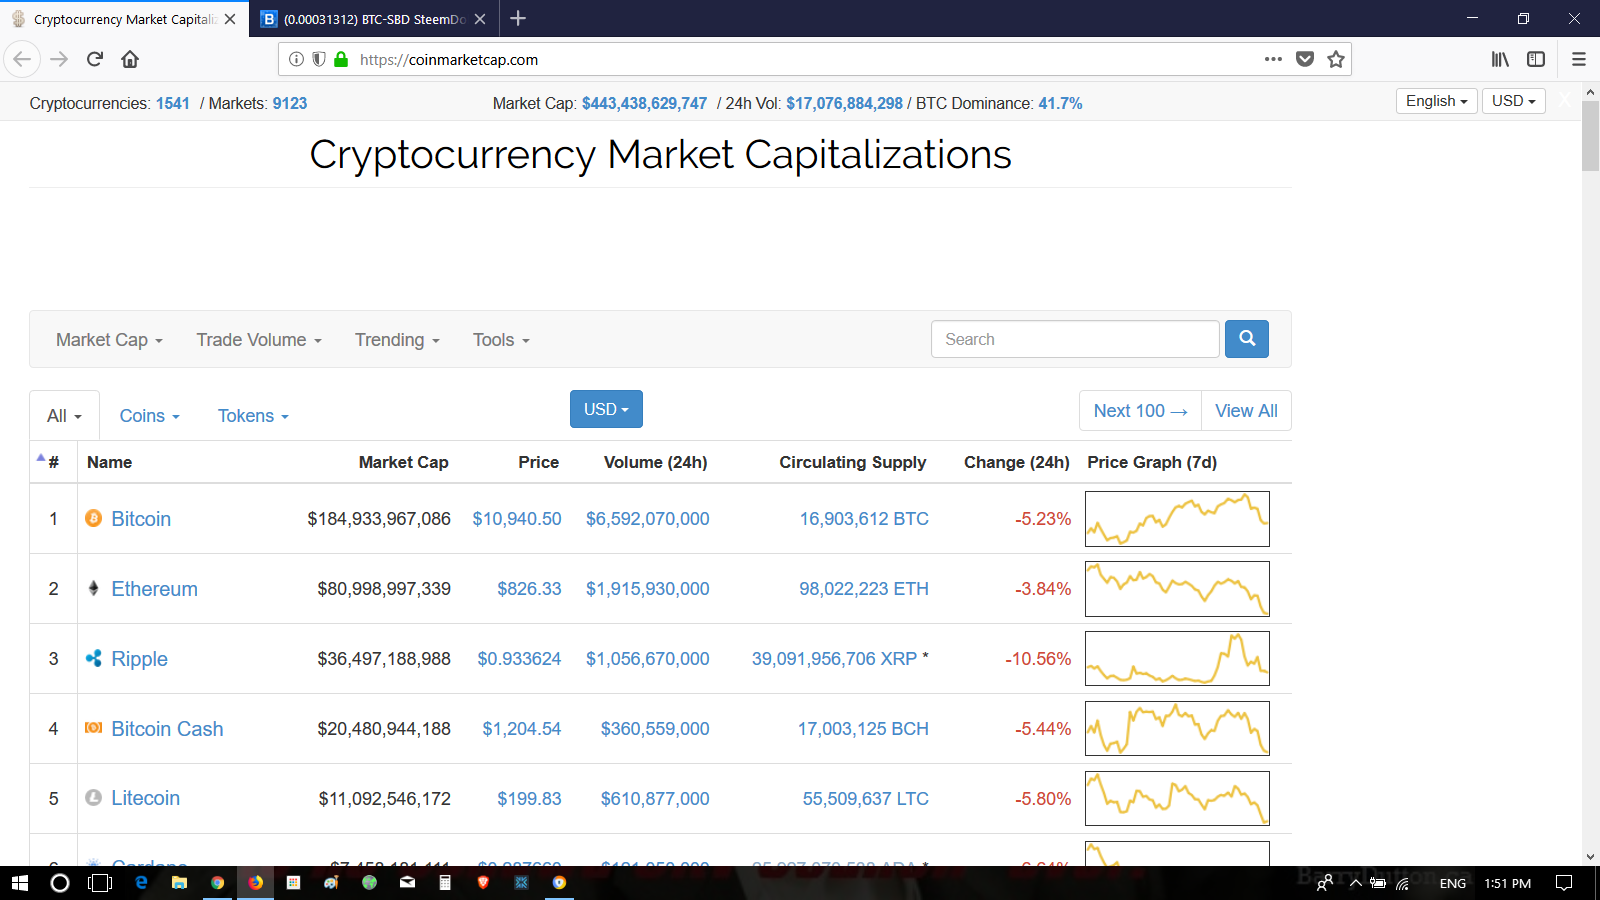Open the Trending dropdown menu
Image resolution: width=1600 pixels, height=900 pixels.
(x=397, y=340)
